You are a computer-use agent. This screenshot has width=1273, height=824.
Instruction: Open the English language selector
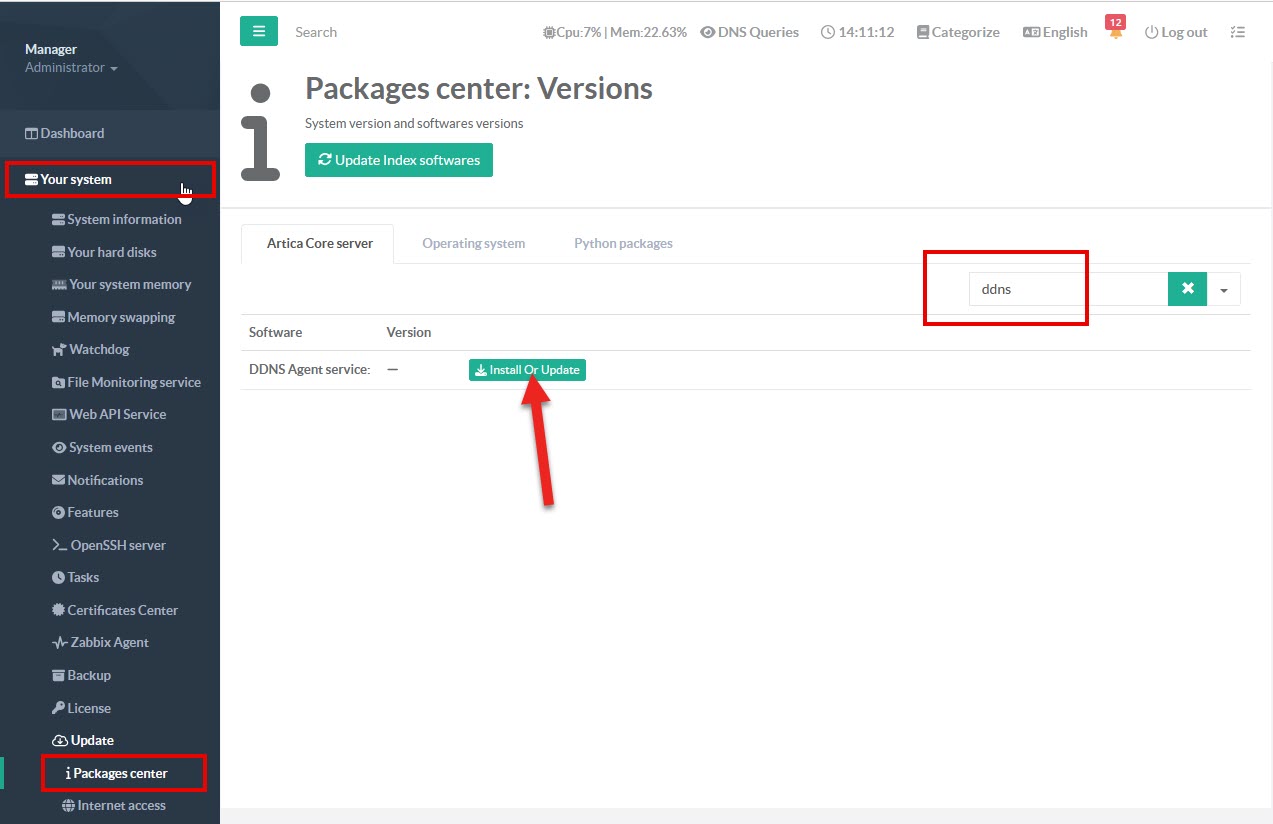1055,32
